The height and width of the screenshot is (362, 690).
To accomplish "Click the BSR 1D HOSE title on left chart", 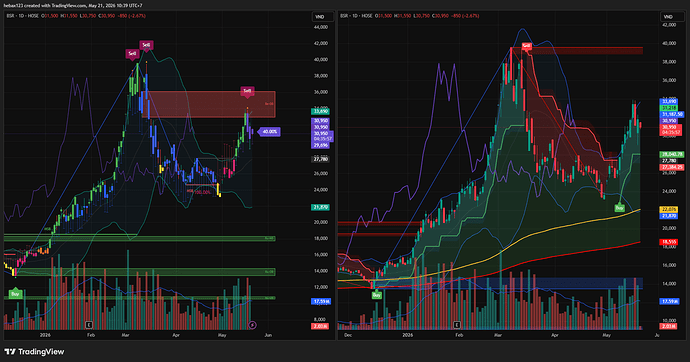I will tap(23, 16).
